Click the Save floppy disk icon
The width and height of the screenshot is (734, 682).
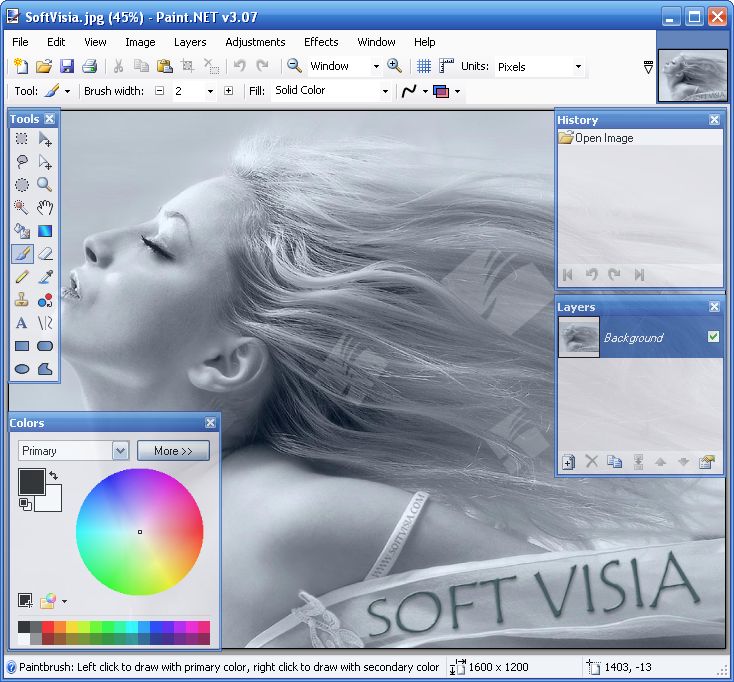point(67,66)
